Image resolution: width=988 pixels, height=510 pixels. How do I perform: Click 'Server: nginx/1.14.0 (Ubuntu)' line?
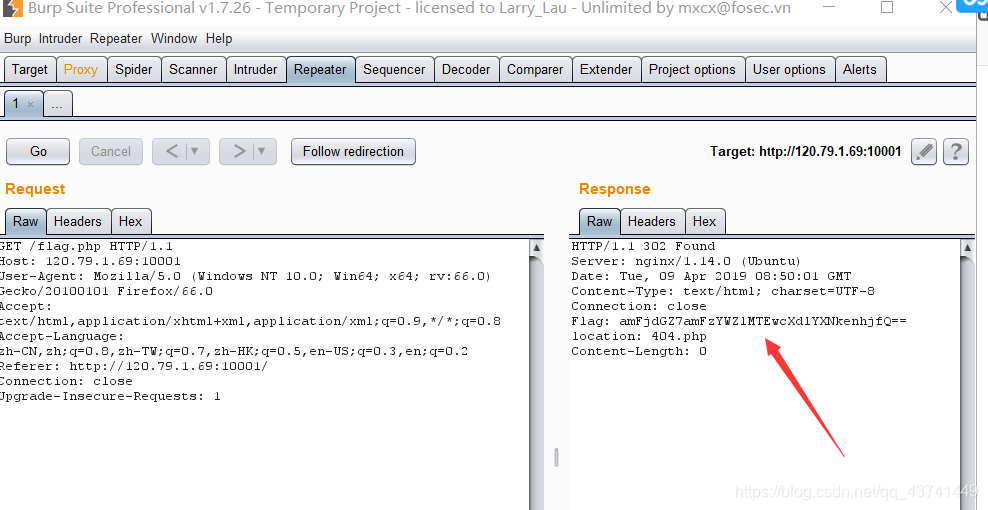click(686, 261)
